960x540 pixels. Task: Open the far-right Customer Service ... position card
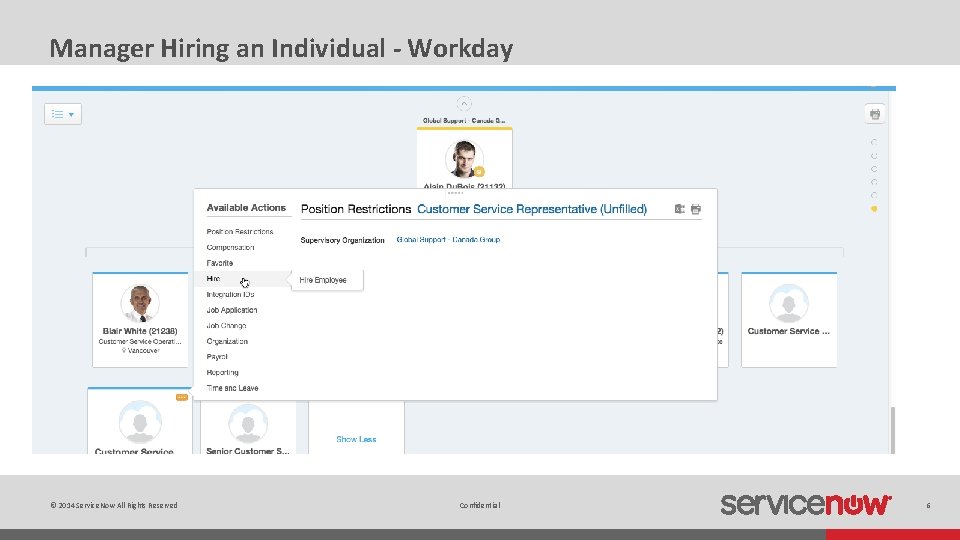789,320
